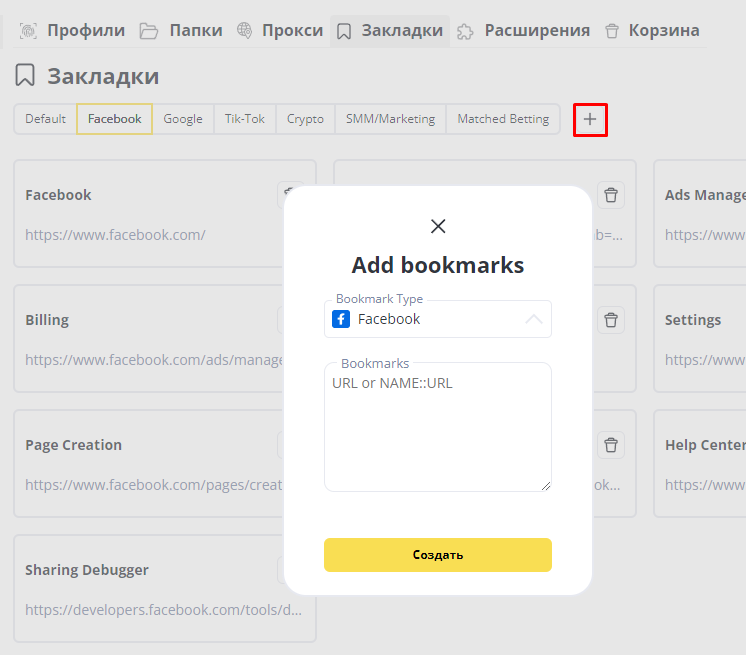
Task: Select the Crypto bookmark category
Action: (305, 119)
